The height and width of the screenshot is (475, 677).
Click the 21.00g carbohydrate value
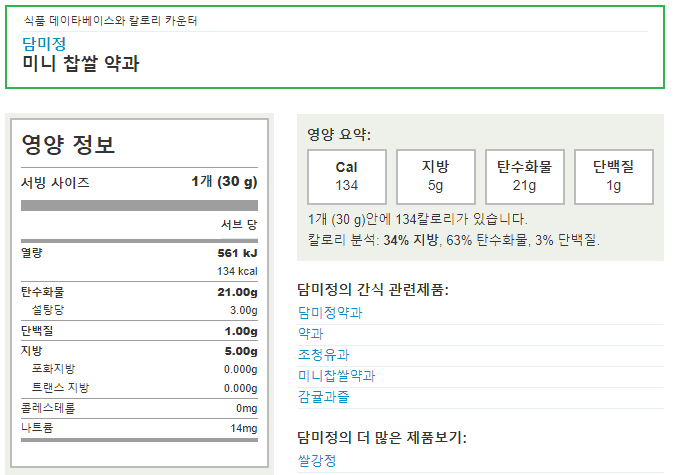pyautogui.click(x=237, y=292)
